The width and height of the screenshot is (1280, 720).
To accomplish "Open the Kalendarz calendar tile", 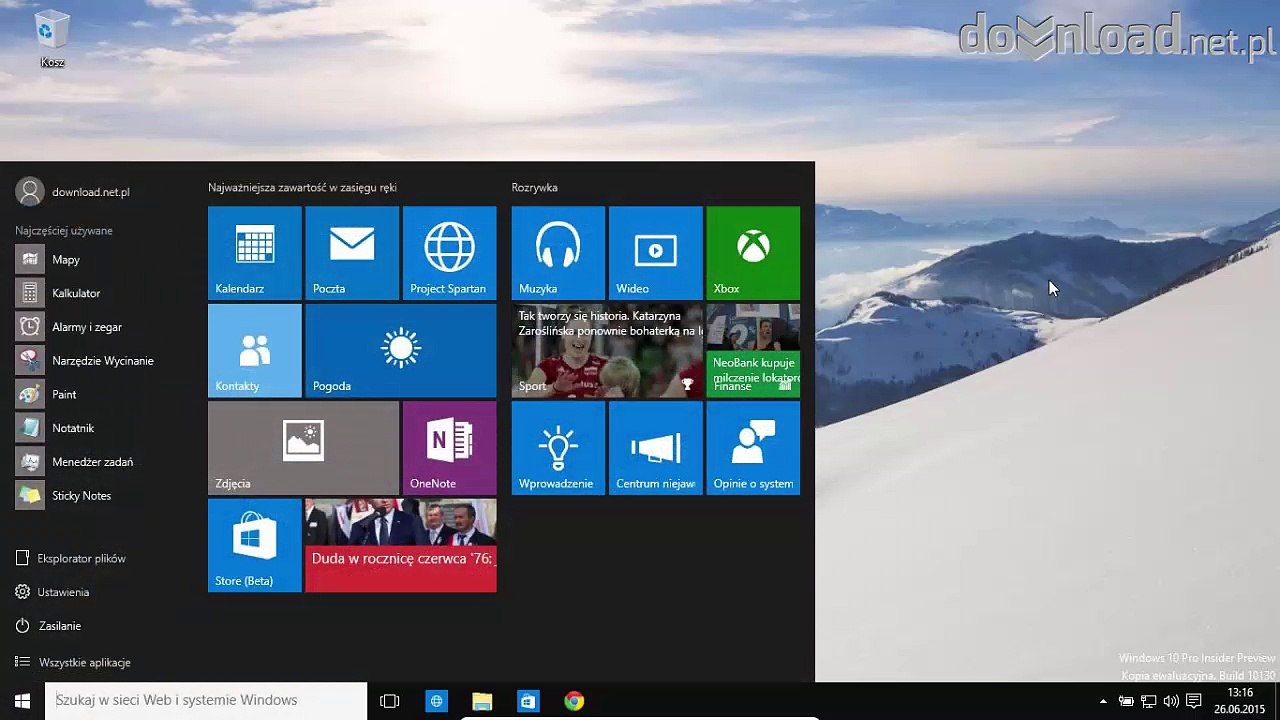I will (255, 253).
